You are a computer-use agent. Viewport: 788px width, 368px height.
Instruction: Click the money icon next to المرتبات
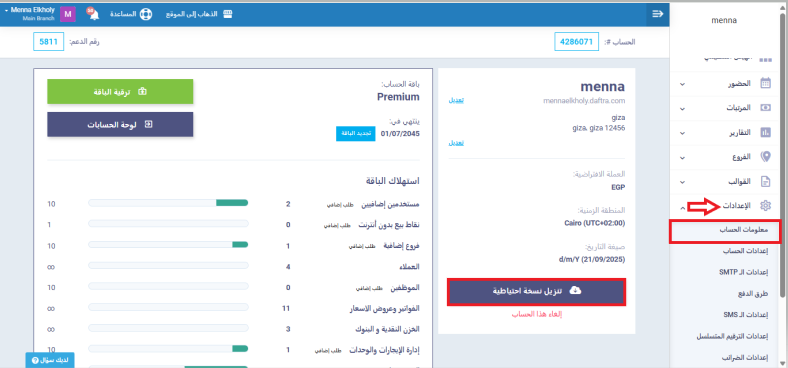tap(765, 108)
